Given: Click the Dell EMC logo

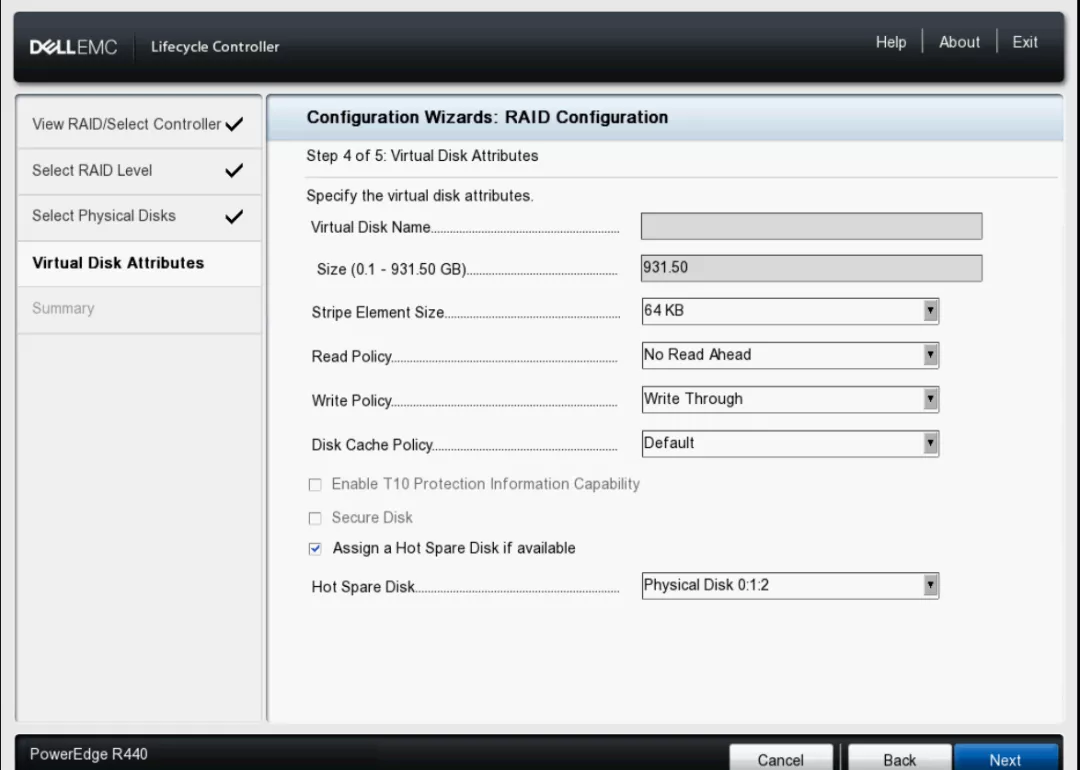Looking at the screenshot, I should (x=74, y=47).
